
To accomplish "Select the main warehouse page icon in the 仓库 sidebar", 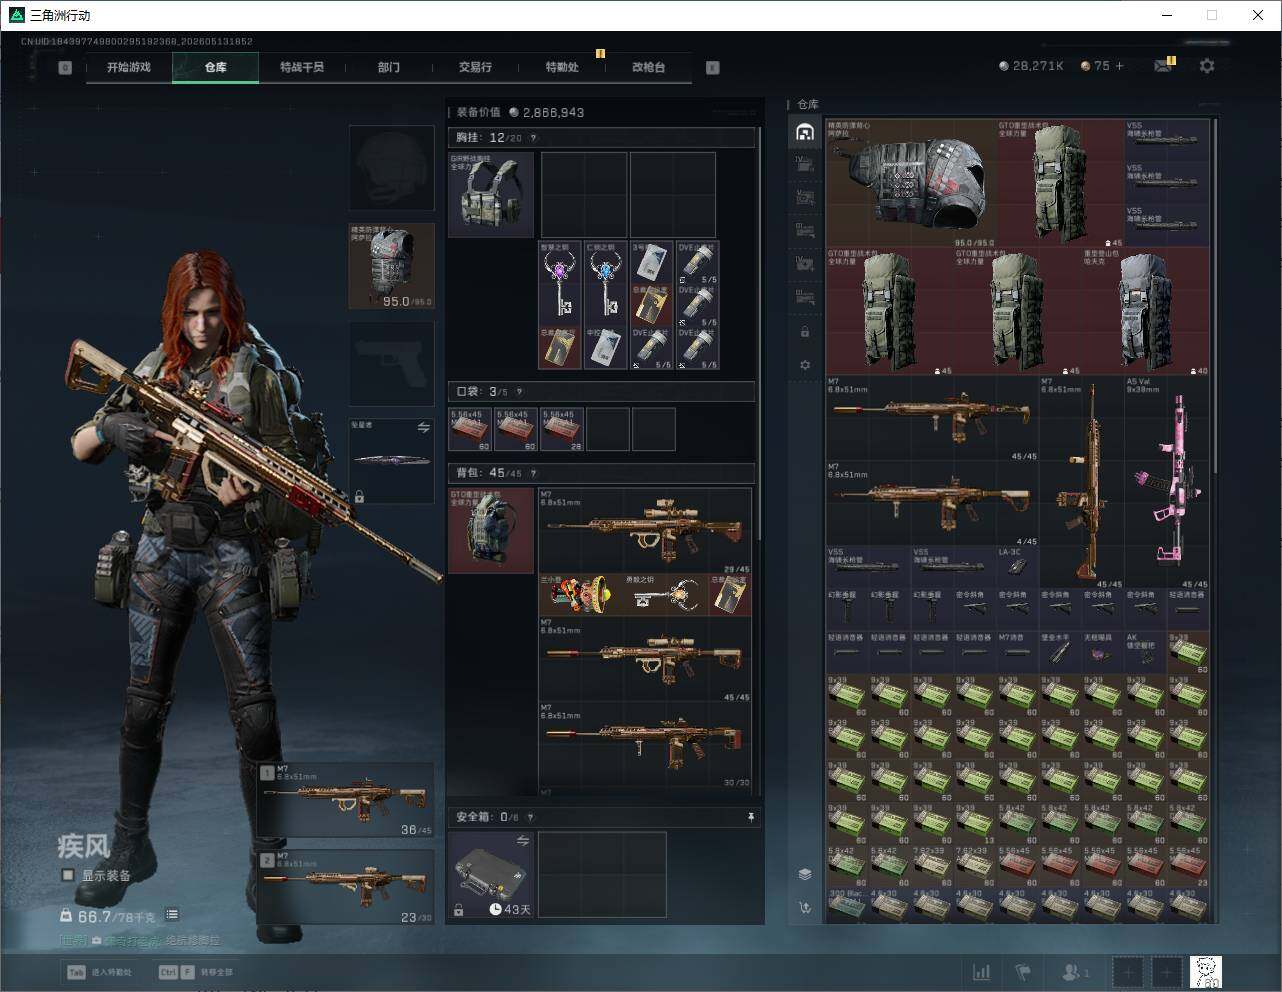I will click(x=805, y=133).
